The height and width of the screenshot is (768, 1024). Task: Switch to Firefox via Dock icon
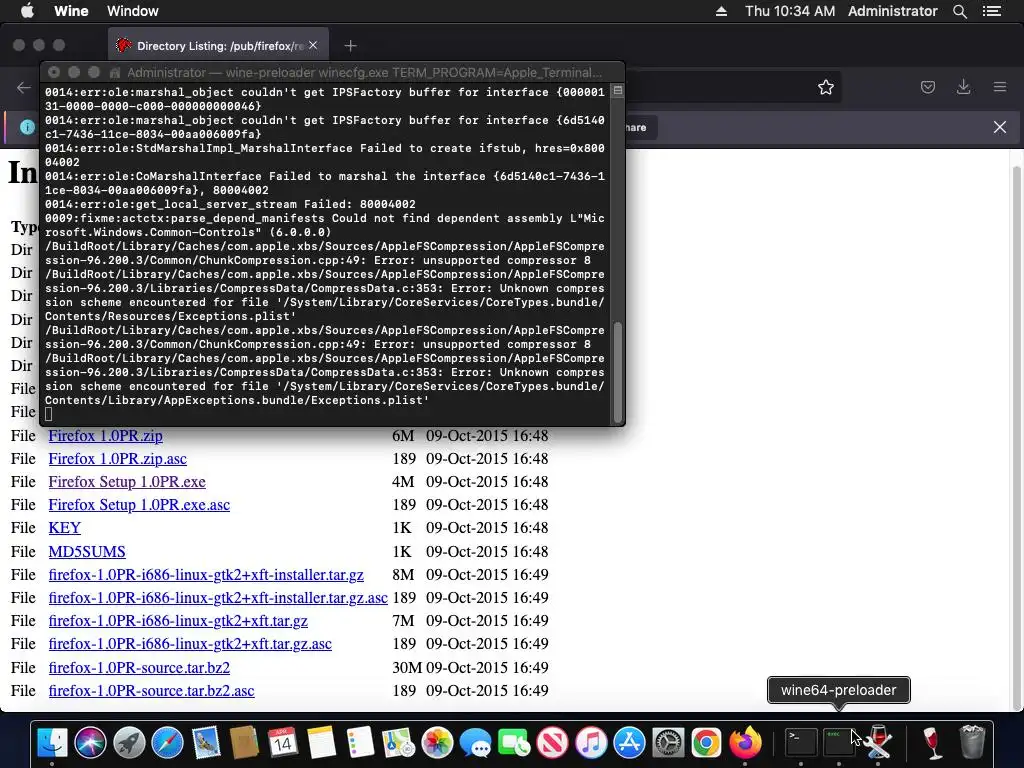coord(744,743)
